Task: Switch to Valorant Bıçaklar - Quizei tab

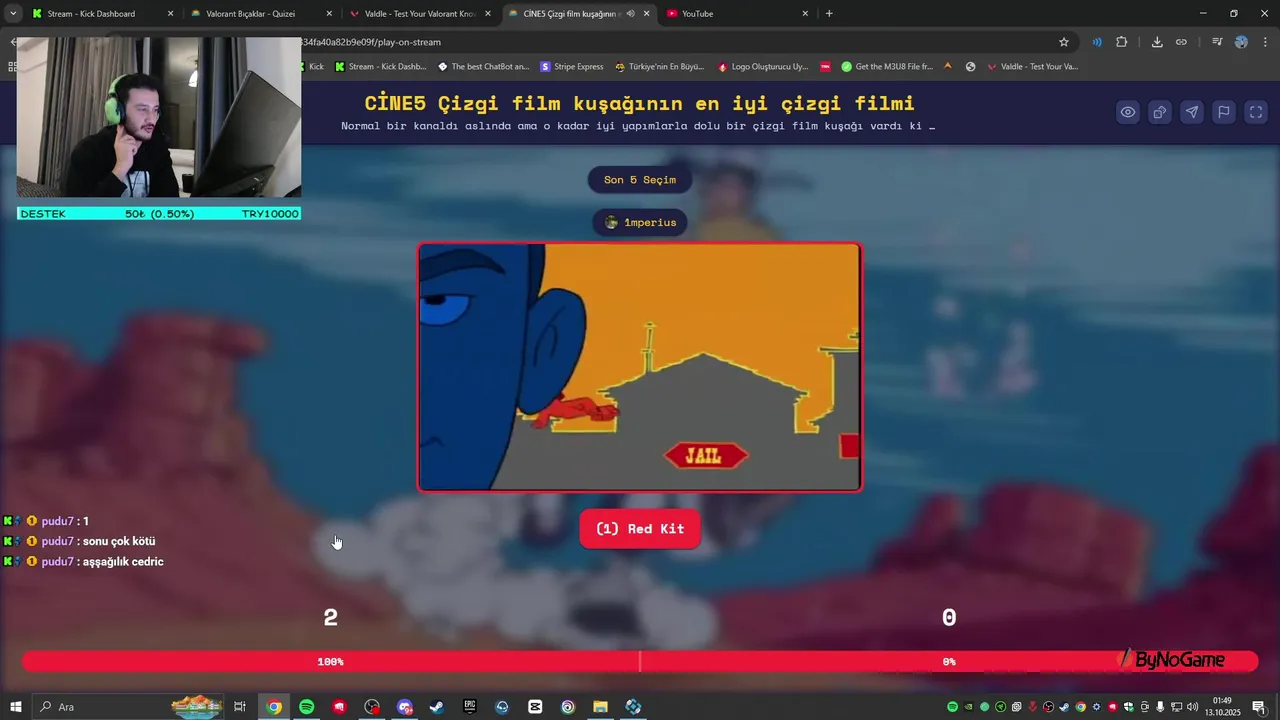Action: click(260, 14)
